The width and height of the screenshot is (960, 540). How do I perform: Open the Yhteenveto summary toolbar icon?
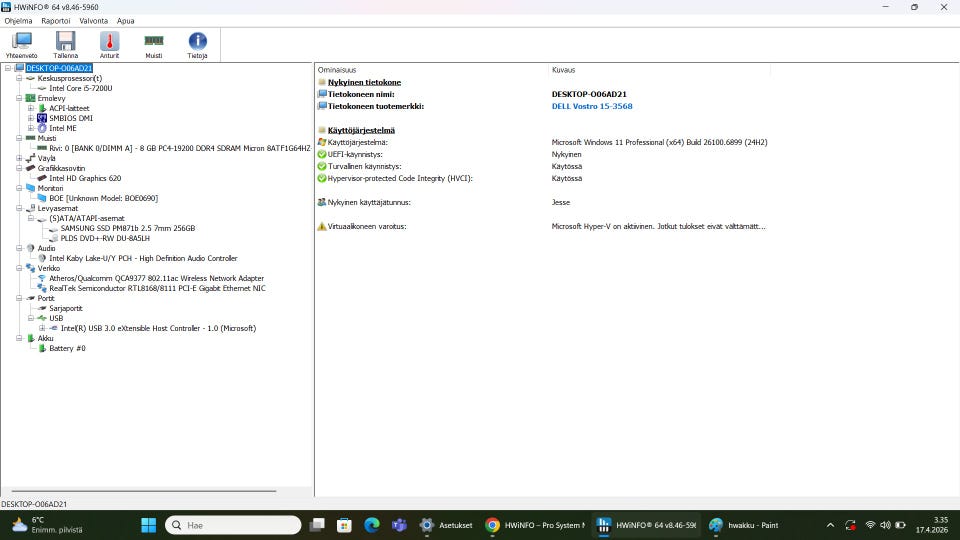21,45
